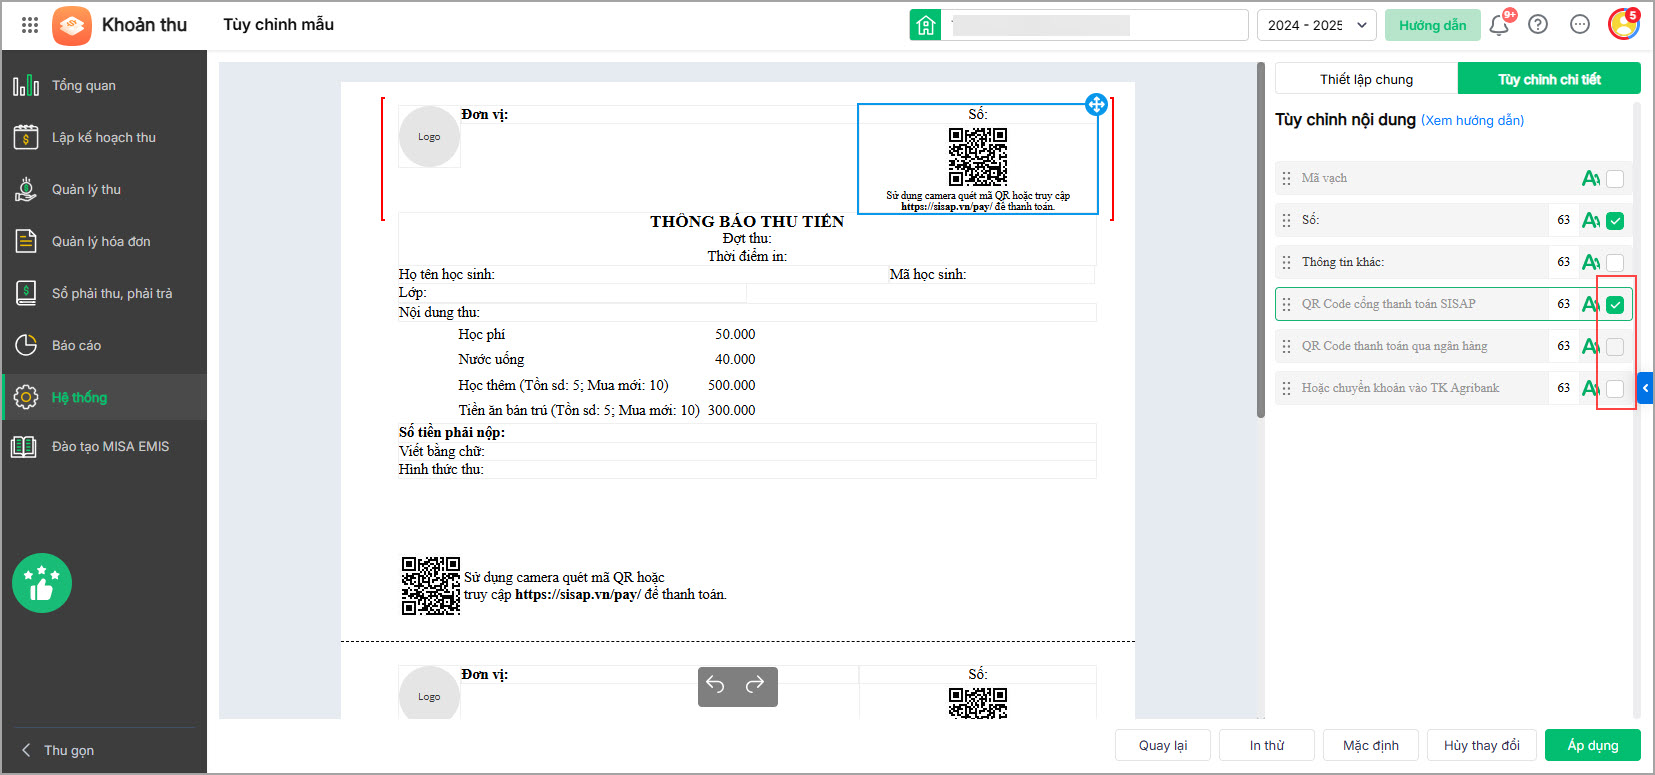1655x775 pixels.
Task: Open the help question mark icon
Action: coord(1538,25)
